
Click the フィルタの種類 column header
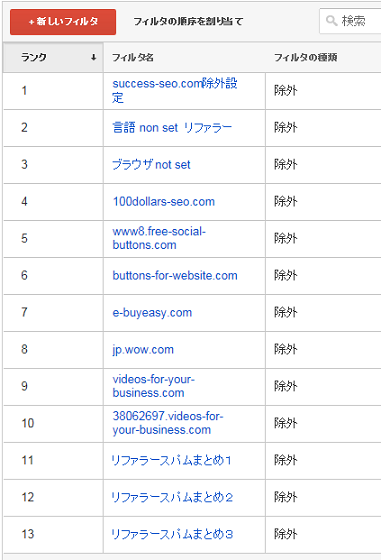click(305, 57)
